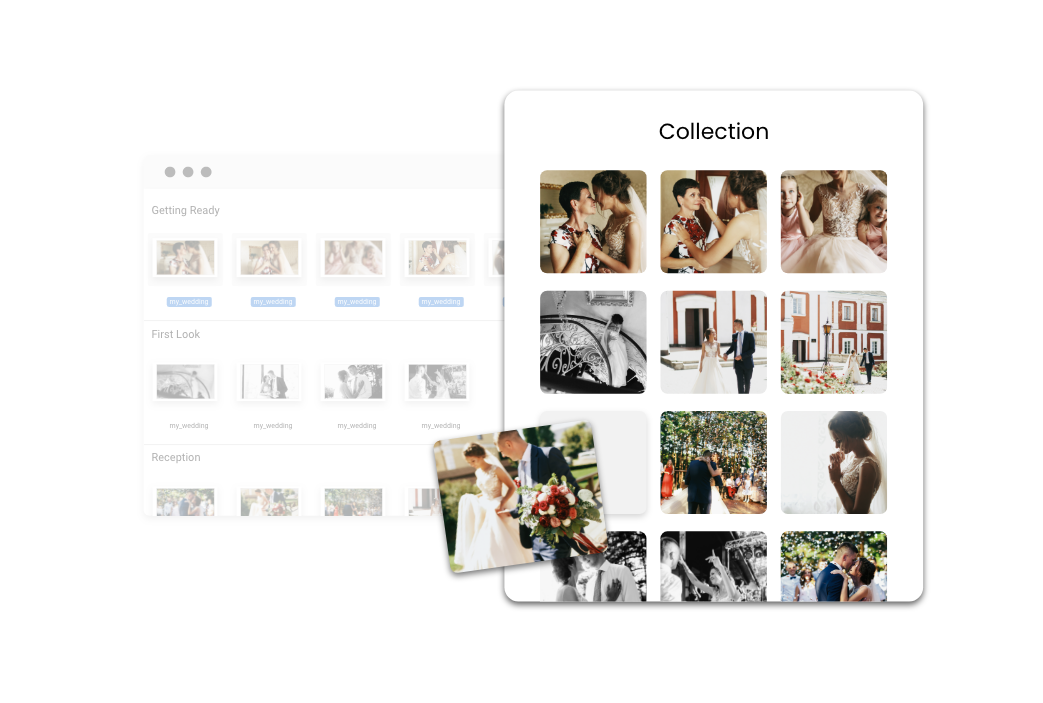Viewport: 1043px width, 703px height.
Task: Open the Getting Ready section heading
Action: click(x=186, y=210)
